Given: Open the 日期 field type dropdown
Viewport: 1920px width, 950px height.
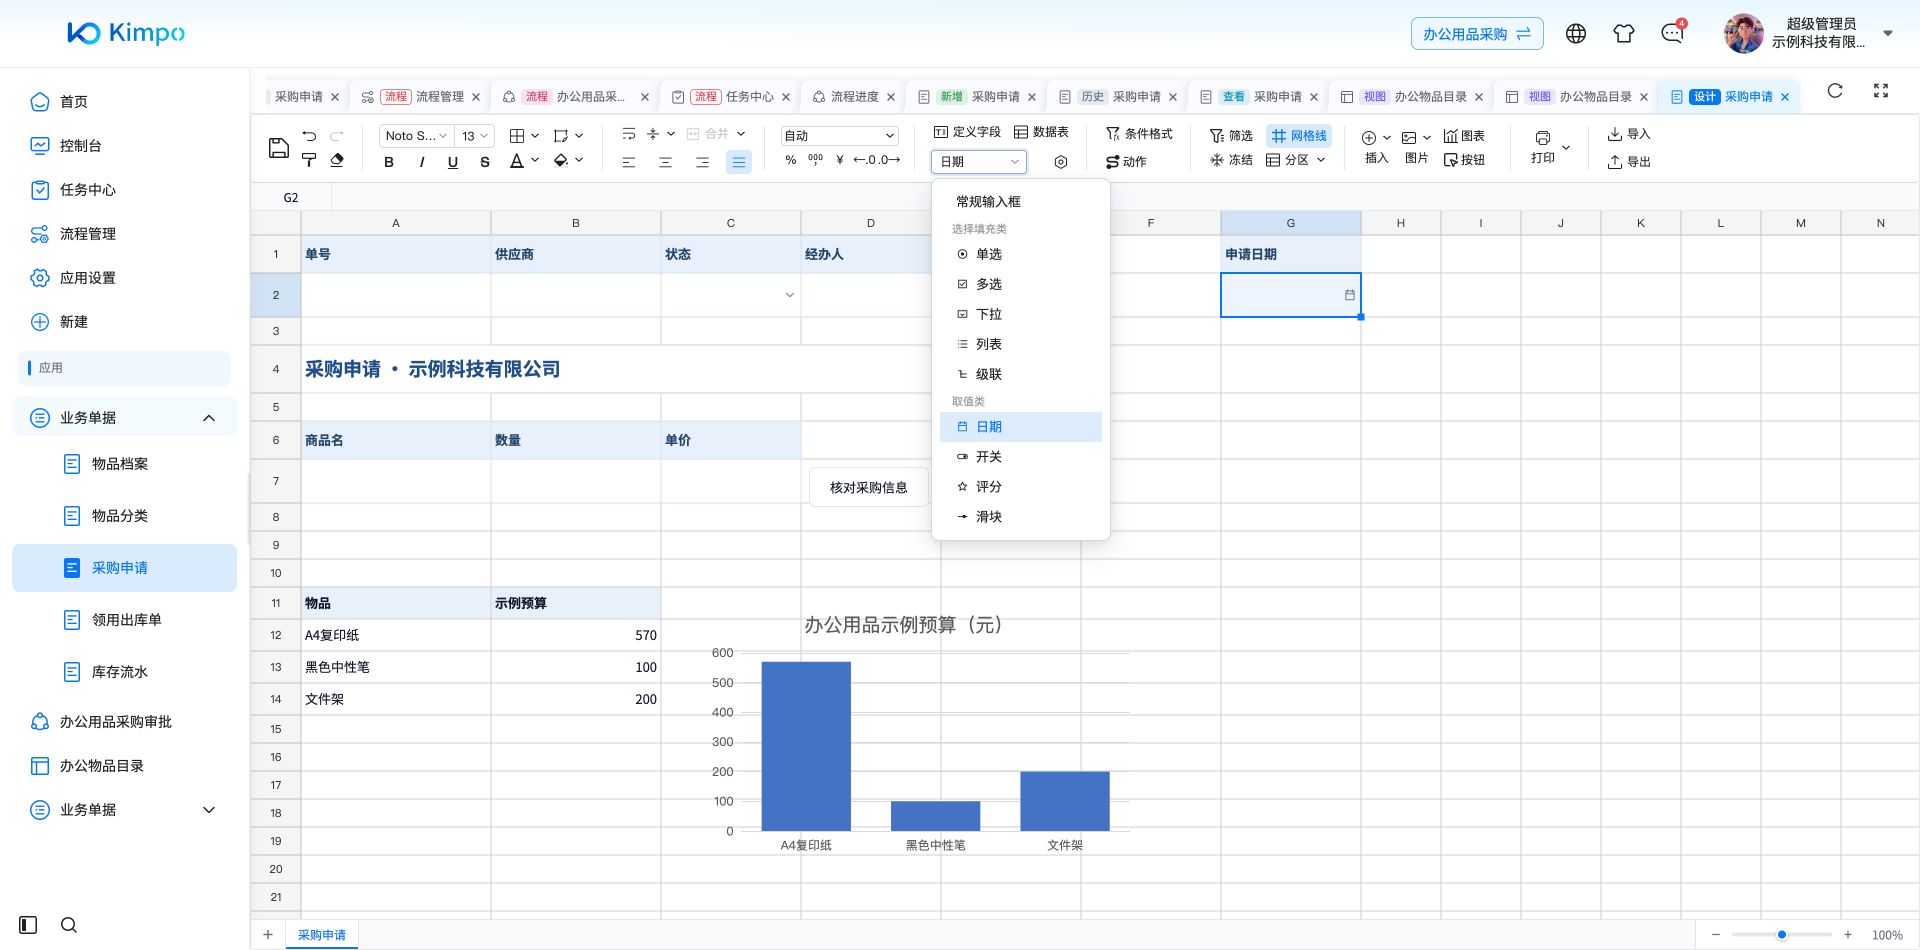Looking at the screenshot, I should point(979,161).
